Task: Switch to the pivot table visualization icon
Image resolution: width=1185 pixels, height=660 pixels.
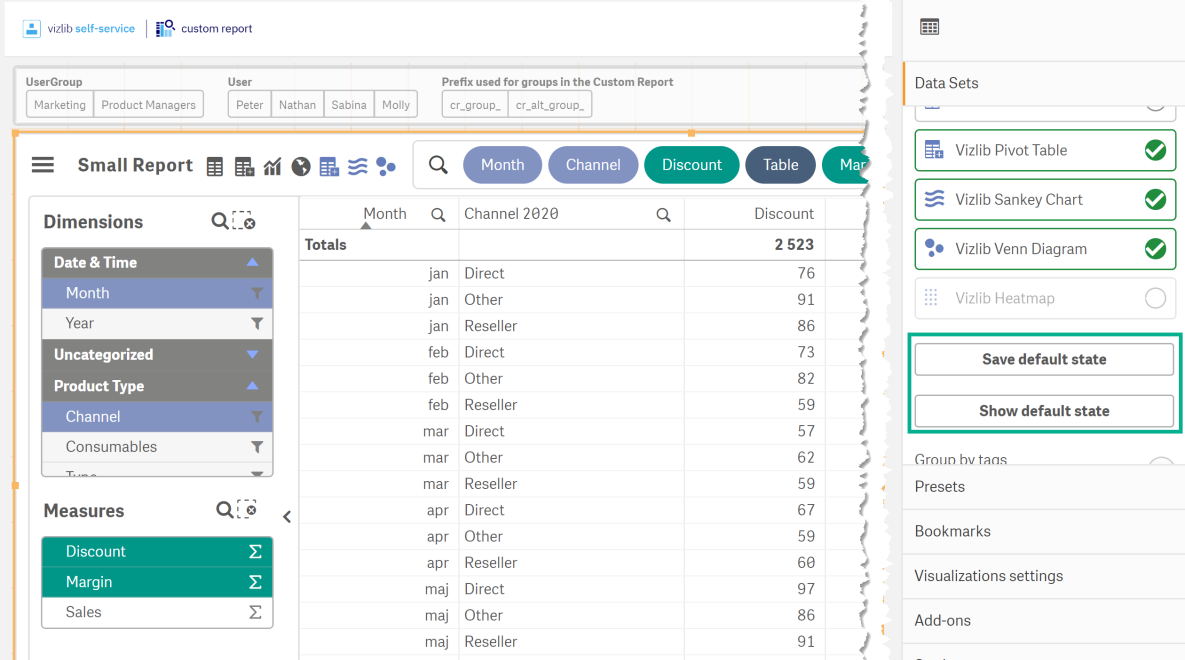Action: pos(244,166)
